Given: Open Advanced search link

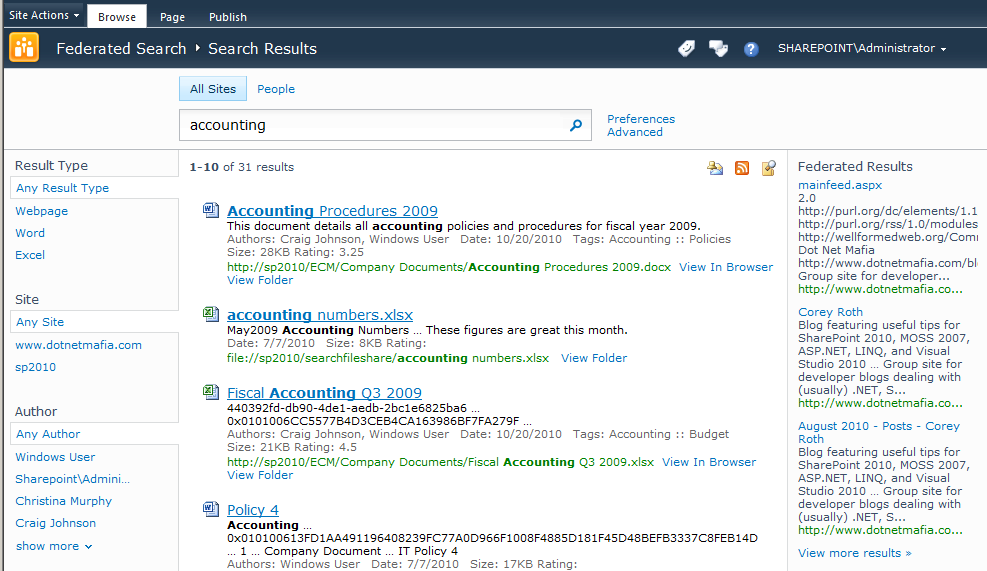Looking at the screenshot, I should [634, 132].
